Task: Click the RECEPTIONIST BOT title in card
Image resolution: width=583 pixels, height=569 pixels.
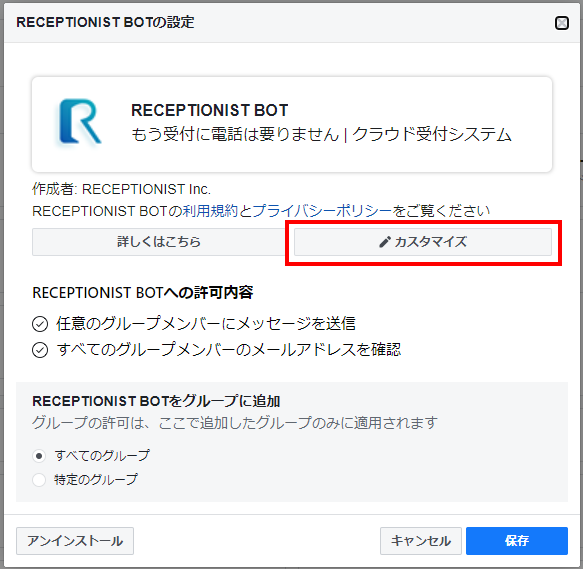Action: pos(210,110)
